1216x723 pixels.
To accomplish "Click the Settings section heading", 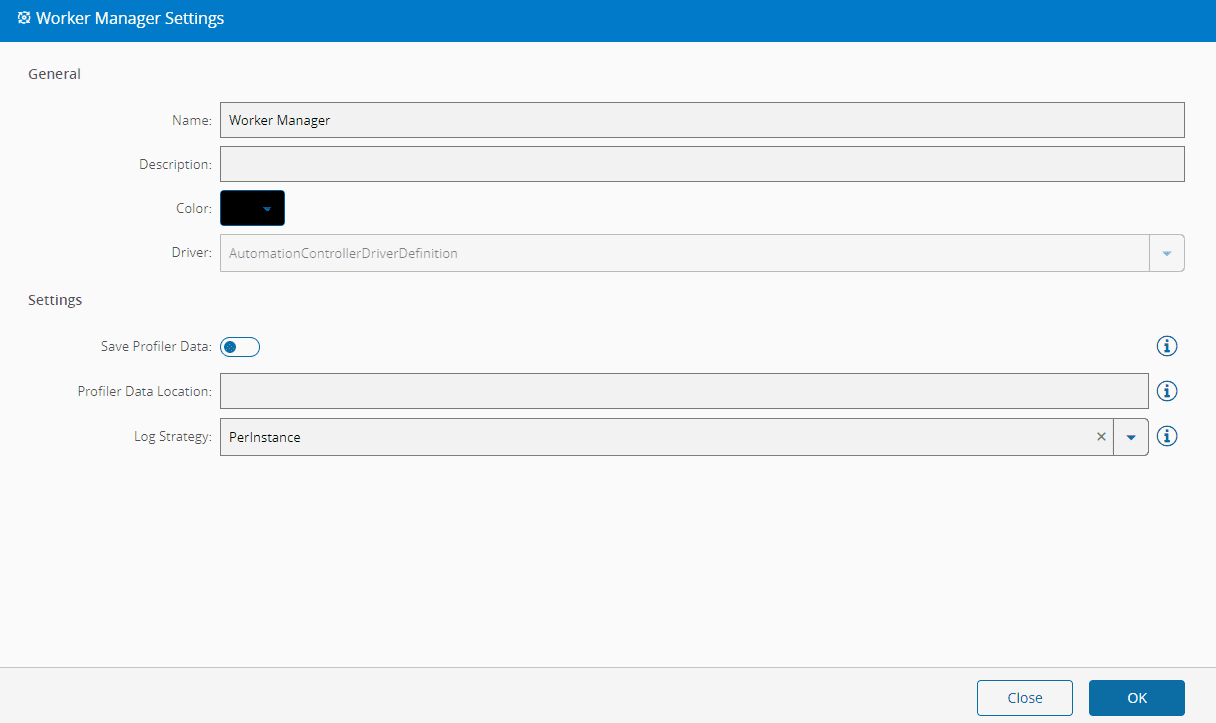I will 55,300.
